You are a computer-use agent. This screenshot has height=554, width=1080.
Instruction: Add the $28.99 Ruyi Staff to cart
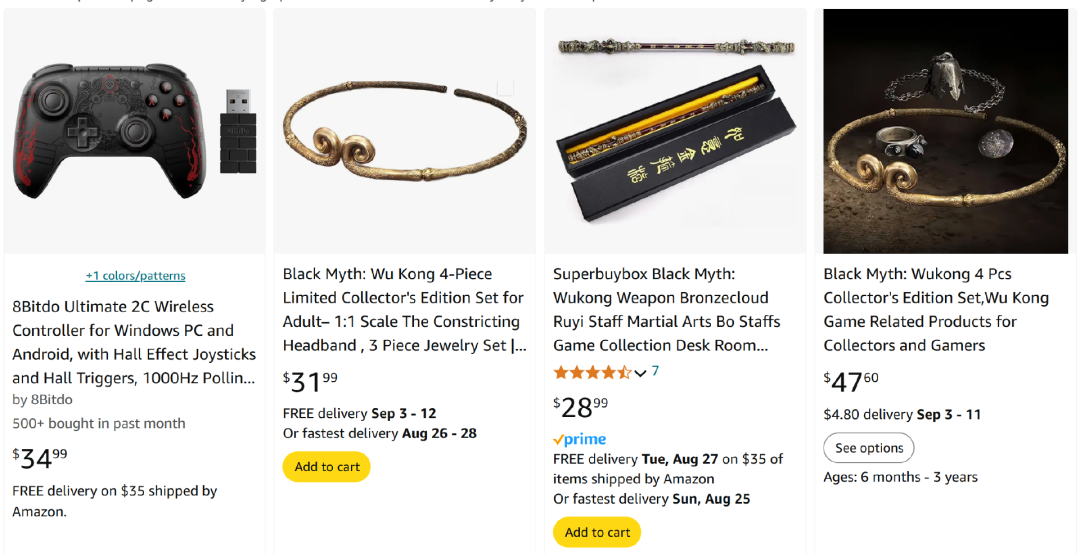[597, 532]
